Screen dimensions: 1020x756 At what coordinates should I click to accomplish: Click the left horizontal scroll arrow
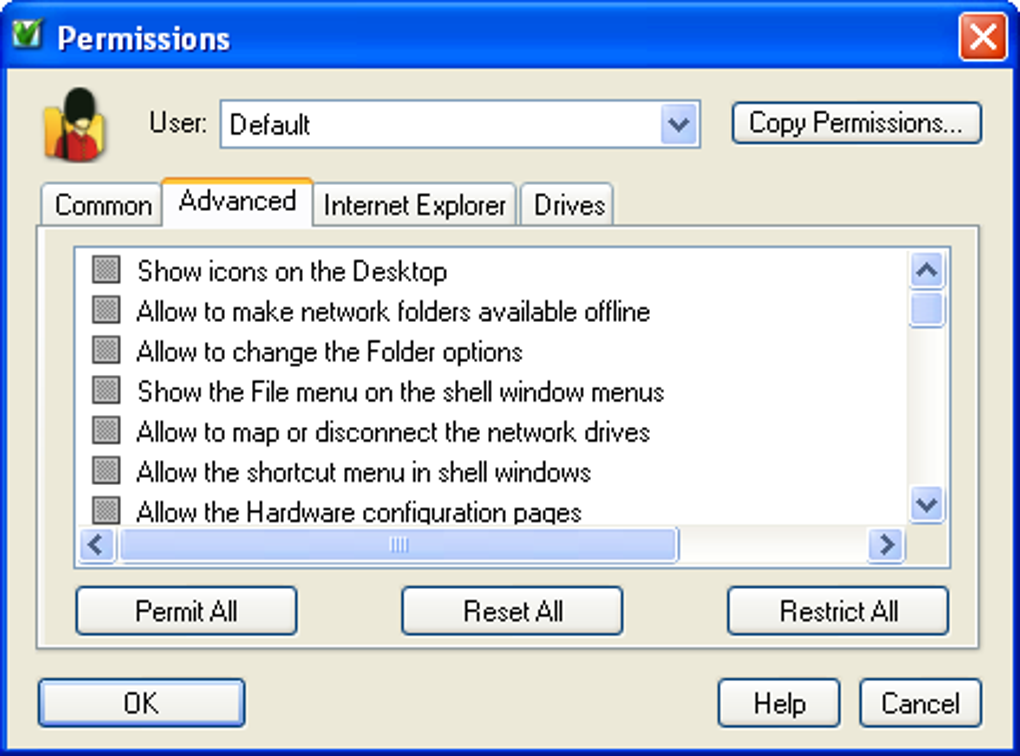click(95, 545)
